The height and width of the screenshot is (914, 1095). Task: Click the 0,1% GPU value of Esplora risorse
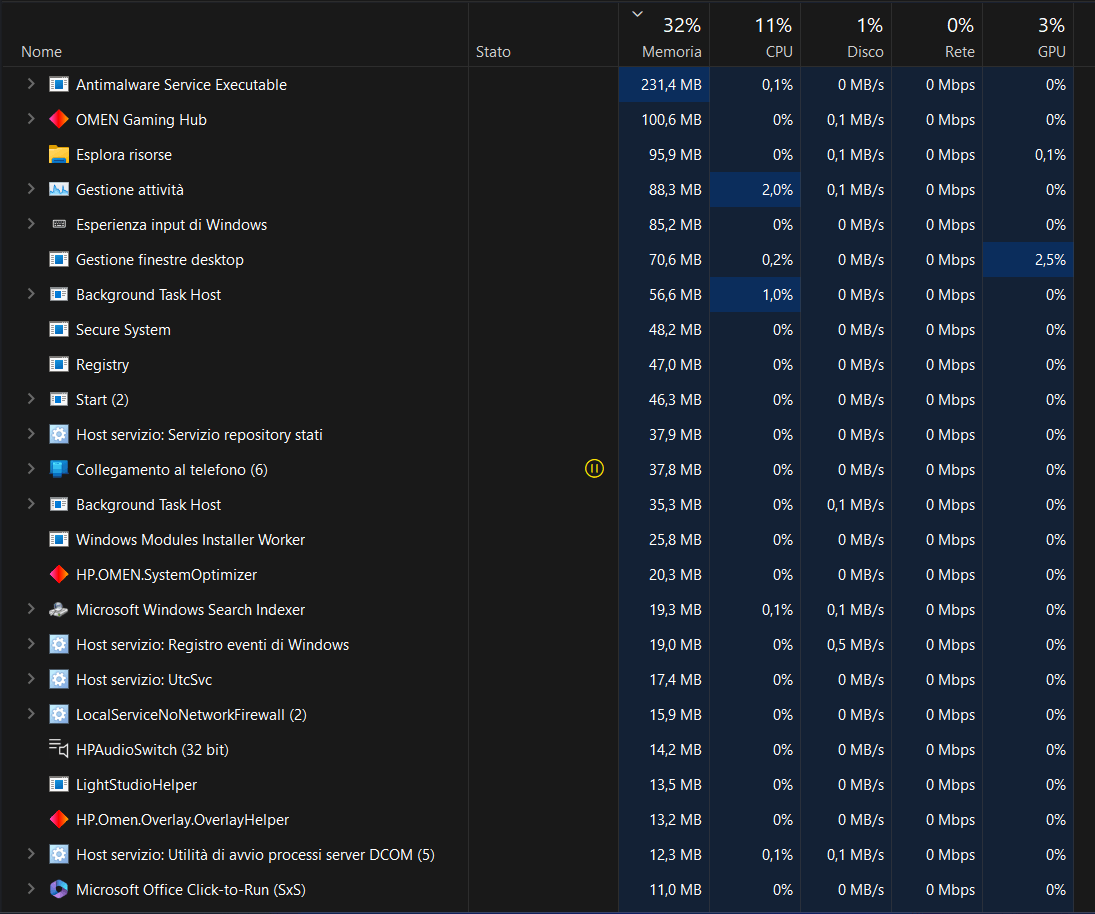(1050, 155)
